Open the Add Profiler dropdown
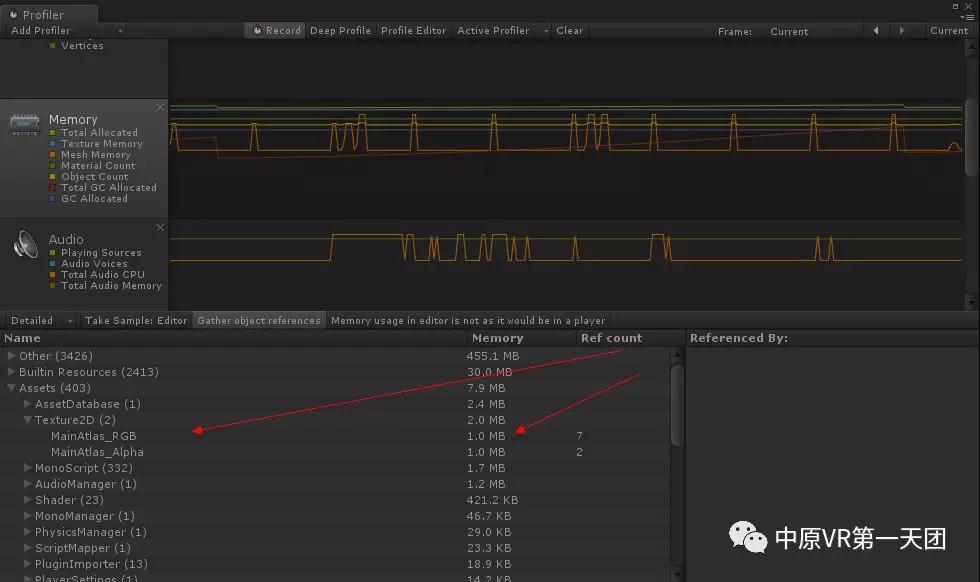The image size is (980, 582). (65, 31)
